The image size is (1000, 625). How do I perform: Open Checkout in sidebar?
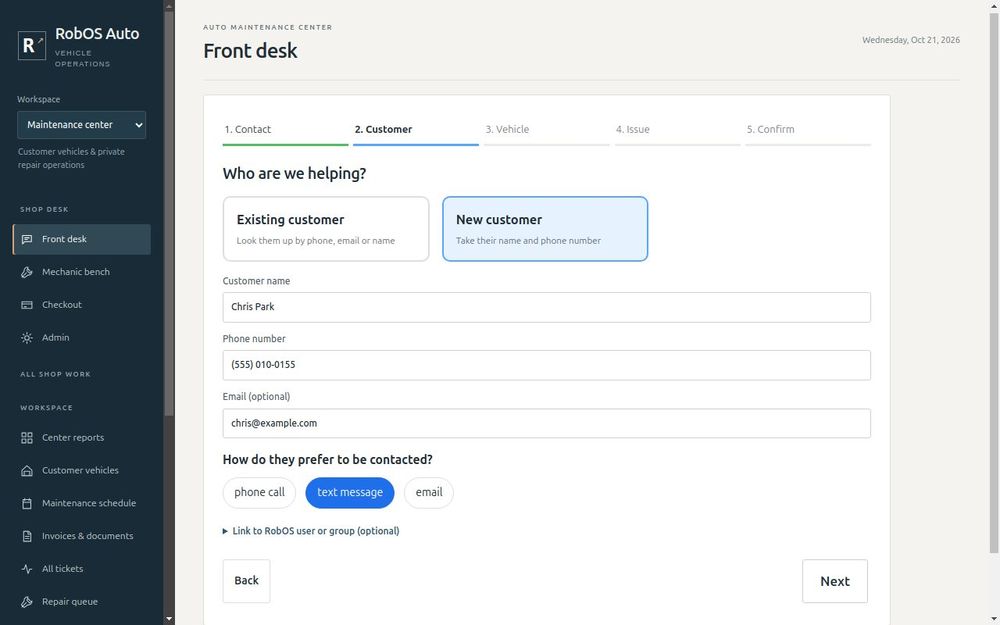[x=82, y=305]
